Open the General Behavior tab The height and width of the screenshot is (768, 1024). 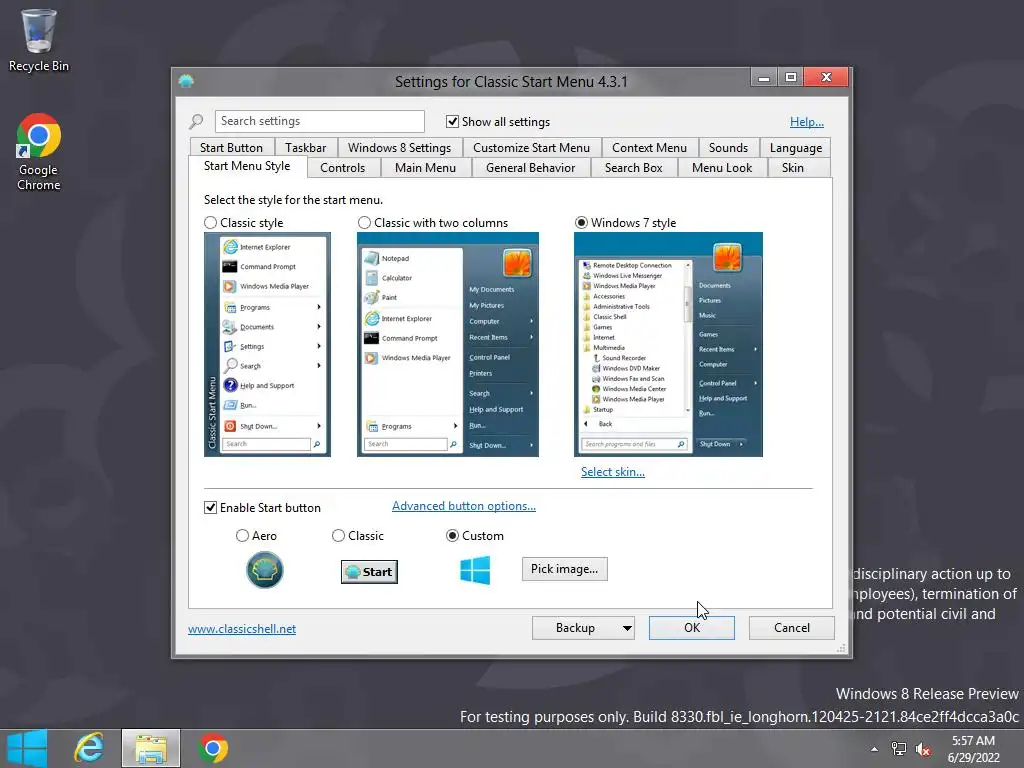(531, 168)
